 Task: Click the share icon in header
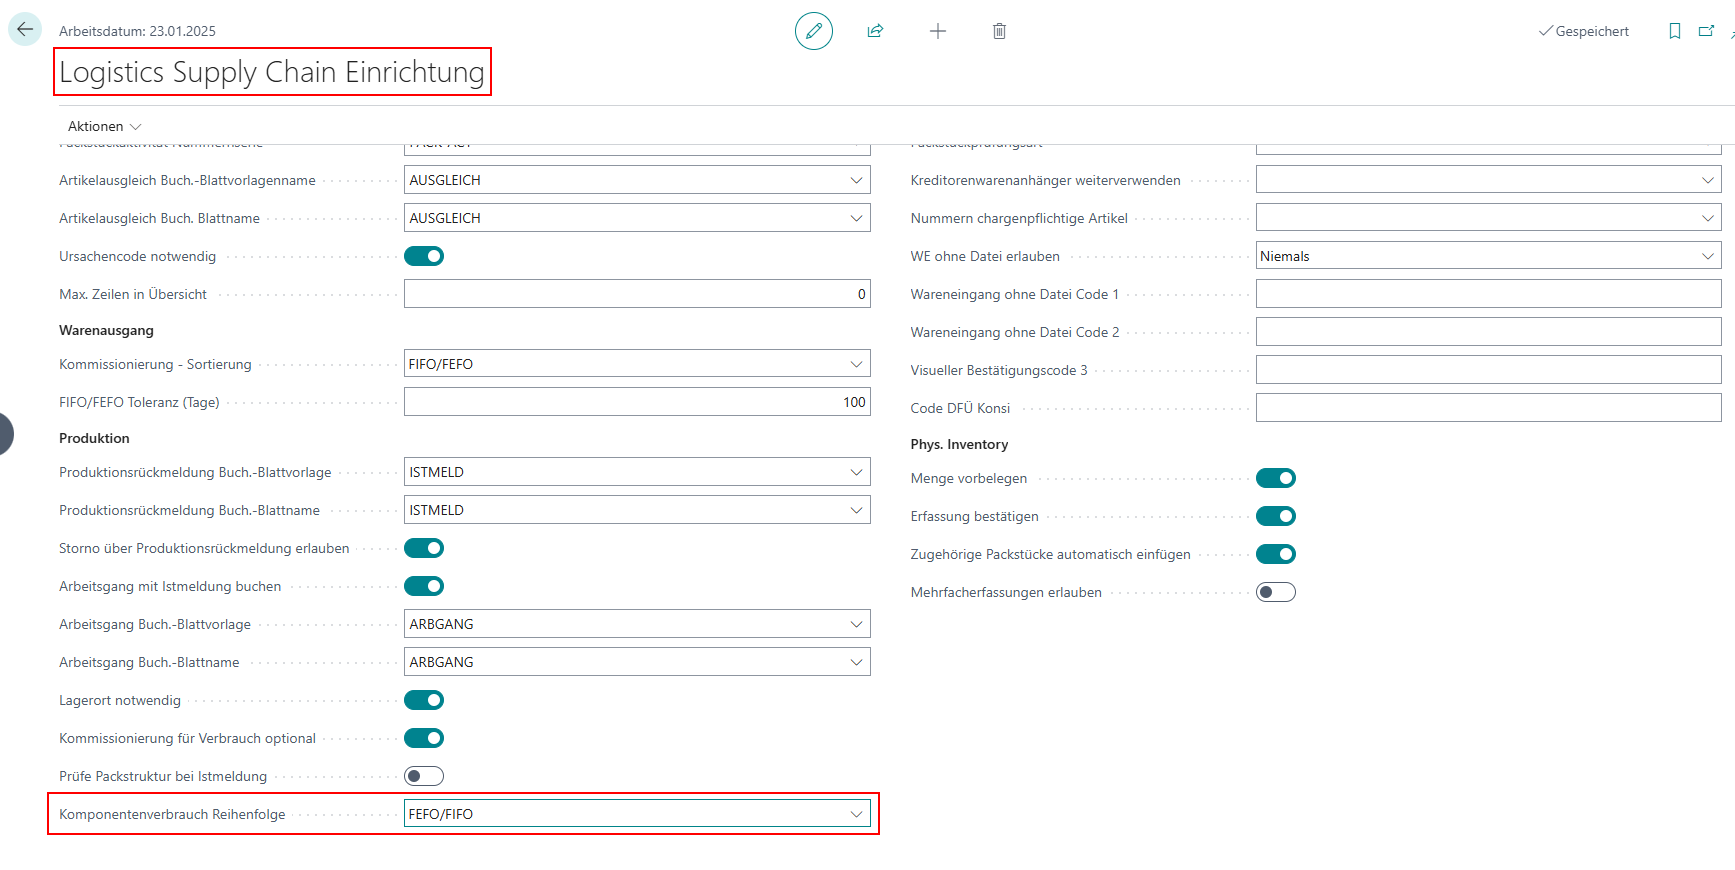tap(875, 31)
